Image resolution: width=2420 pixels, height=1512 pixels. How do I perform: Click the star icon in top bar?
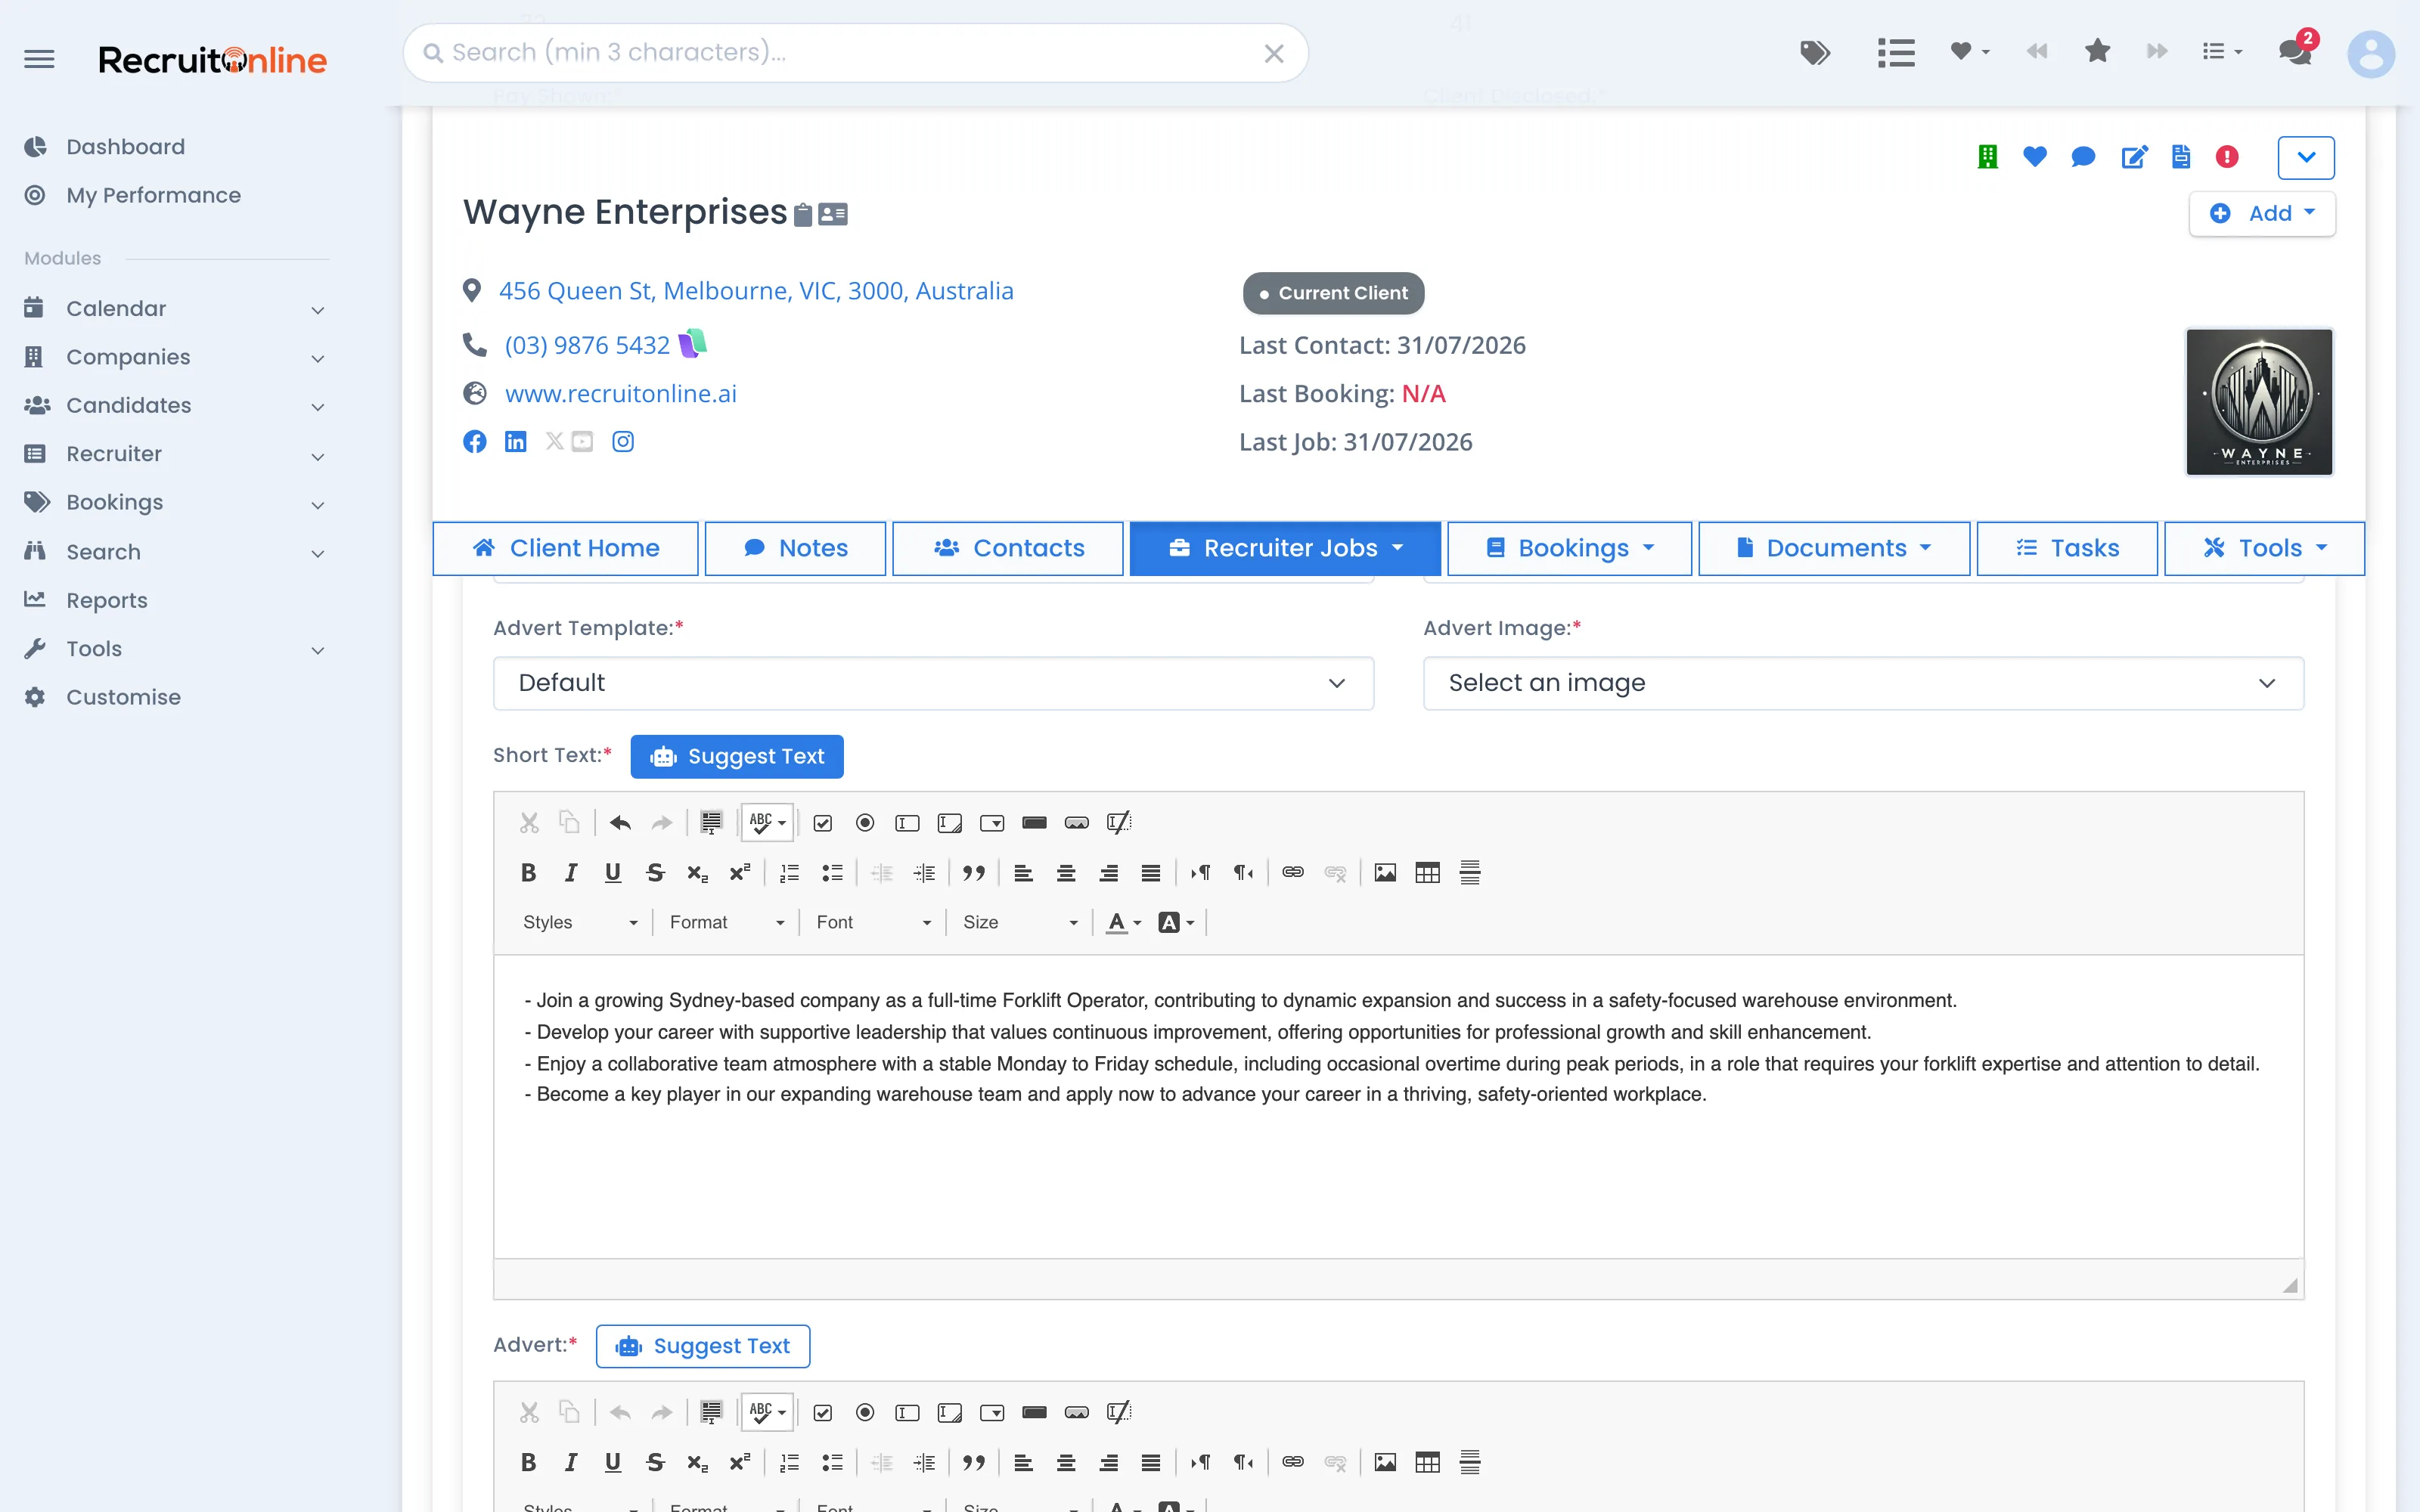tap(2098, 51)
